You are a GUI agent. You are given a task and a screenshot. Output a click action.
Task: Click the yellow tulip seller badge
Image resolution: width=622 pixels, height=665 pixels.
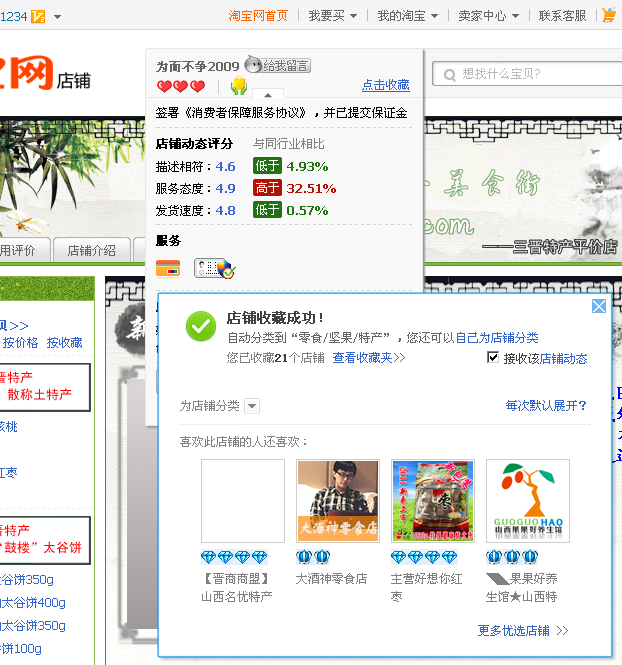[x=239, y=86]
